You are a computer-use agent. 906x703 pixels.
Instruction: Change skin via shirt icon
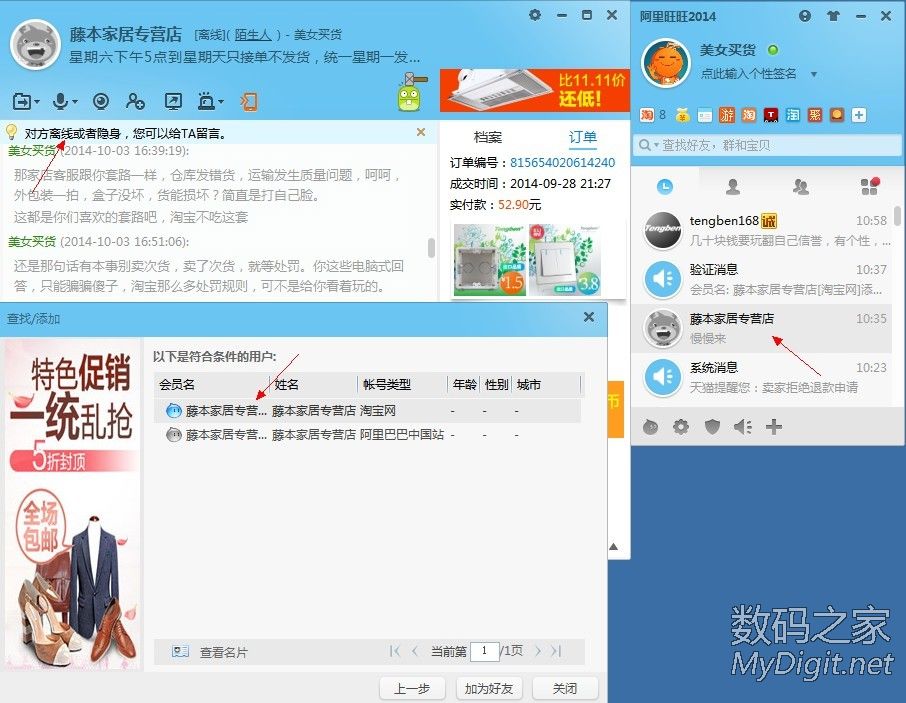833,16
